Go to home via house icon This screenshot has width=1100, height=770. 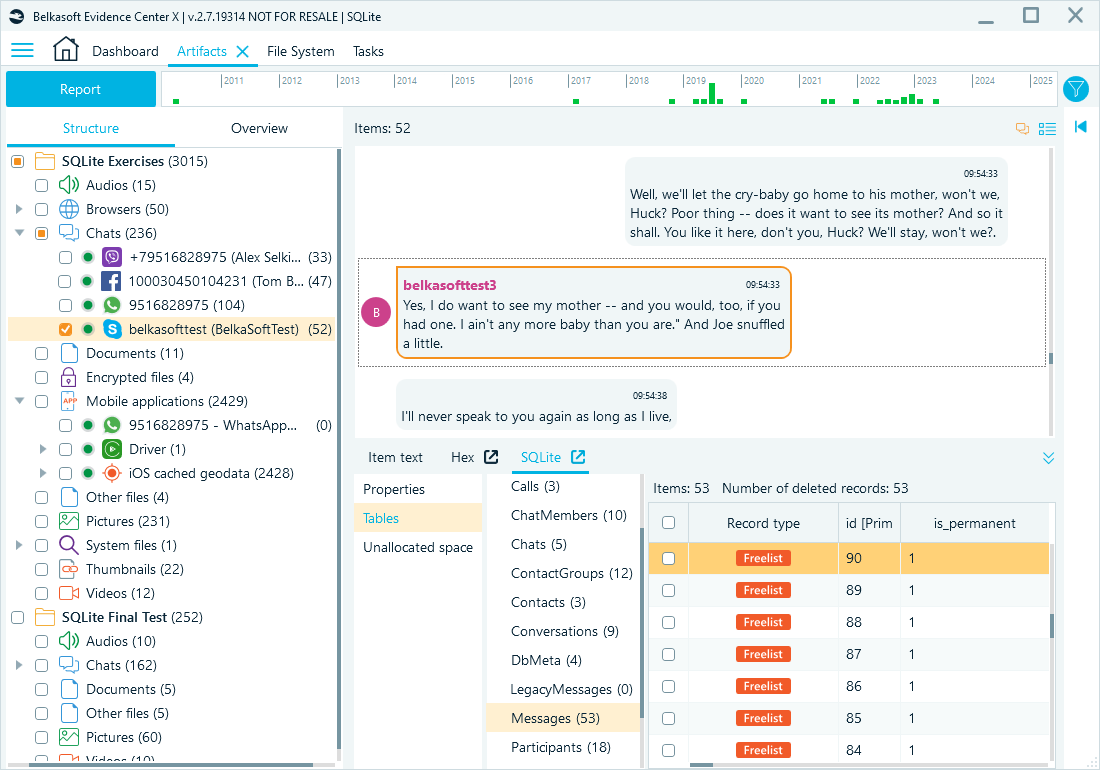coord(66,49)
